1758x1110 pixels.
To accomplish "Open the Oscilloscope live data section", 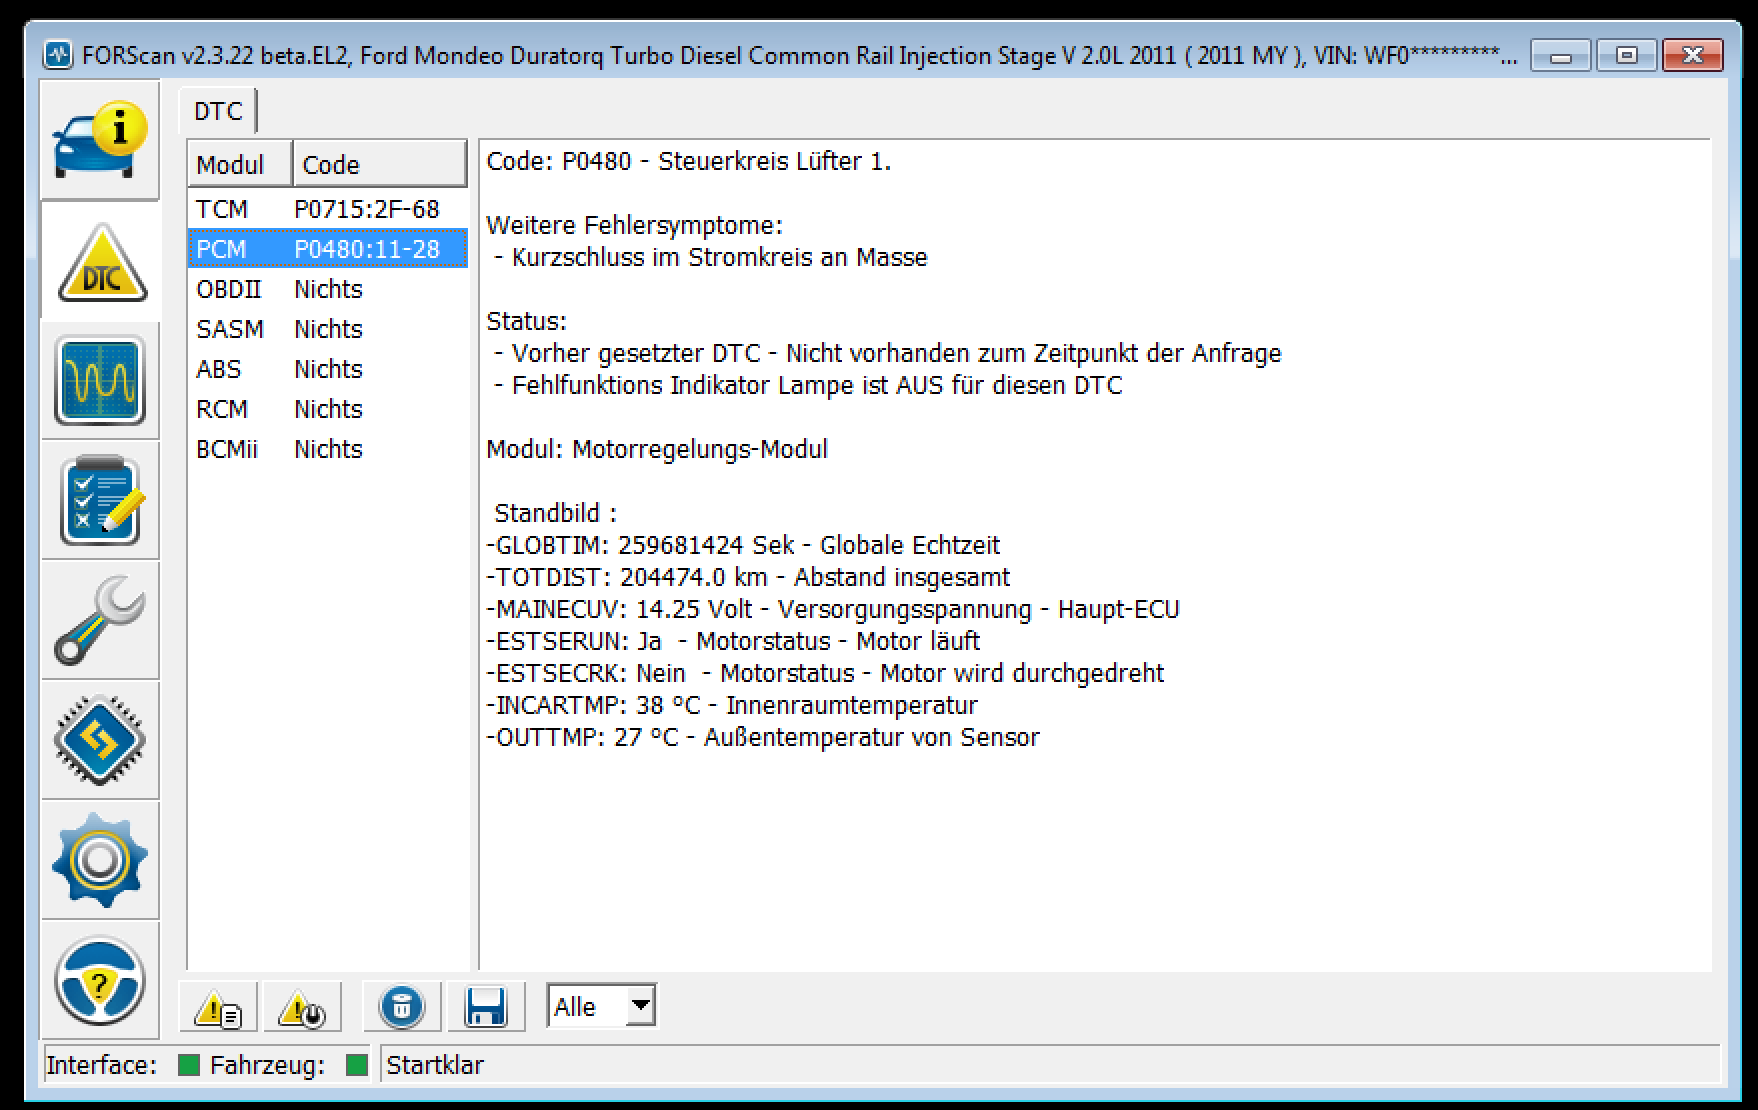I will pos(100,381).
